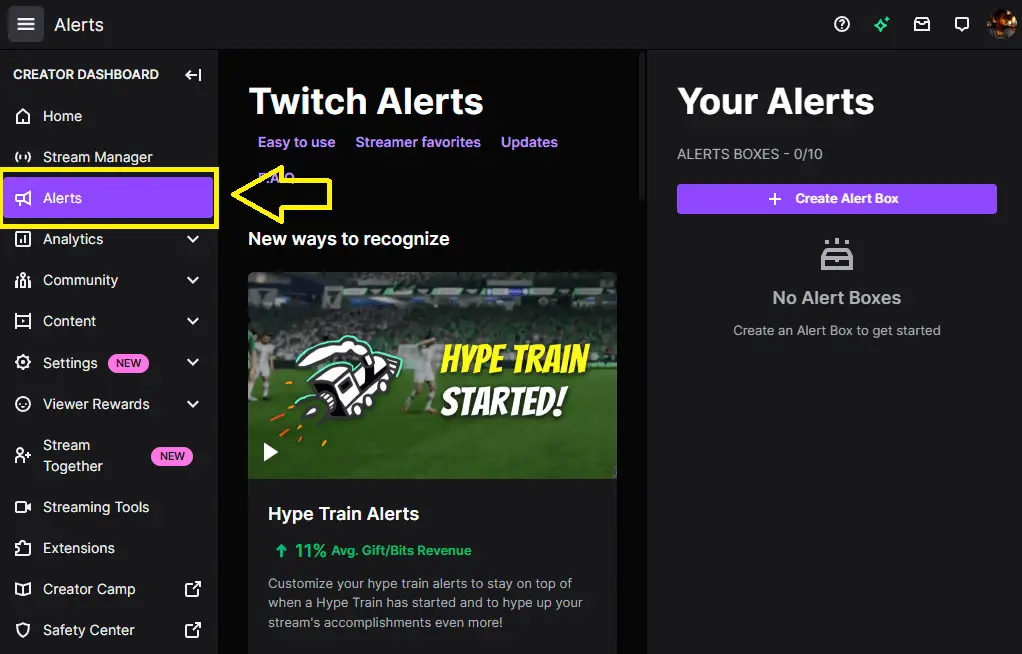Play the Hype Train Started video
The width and height of the screenshot is (1022, 654).
tap(270, 452)
